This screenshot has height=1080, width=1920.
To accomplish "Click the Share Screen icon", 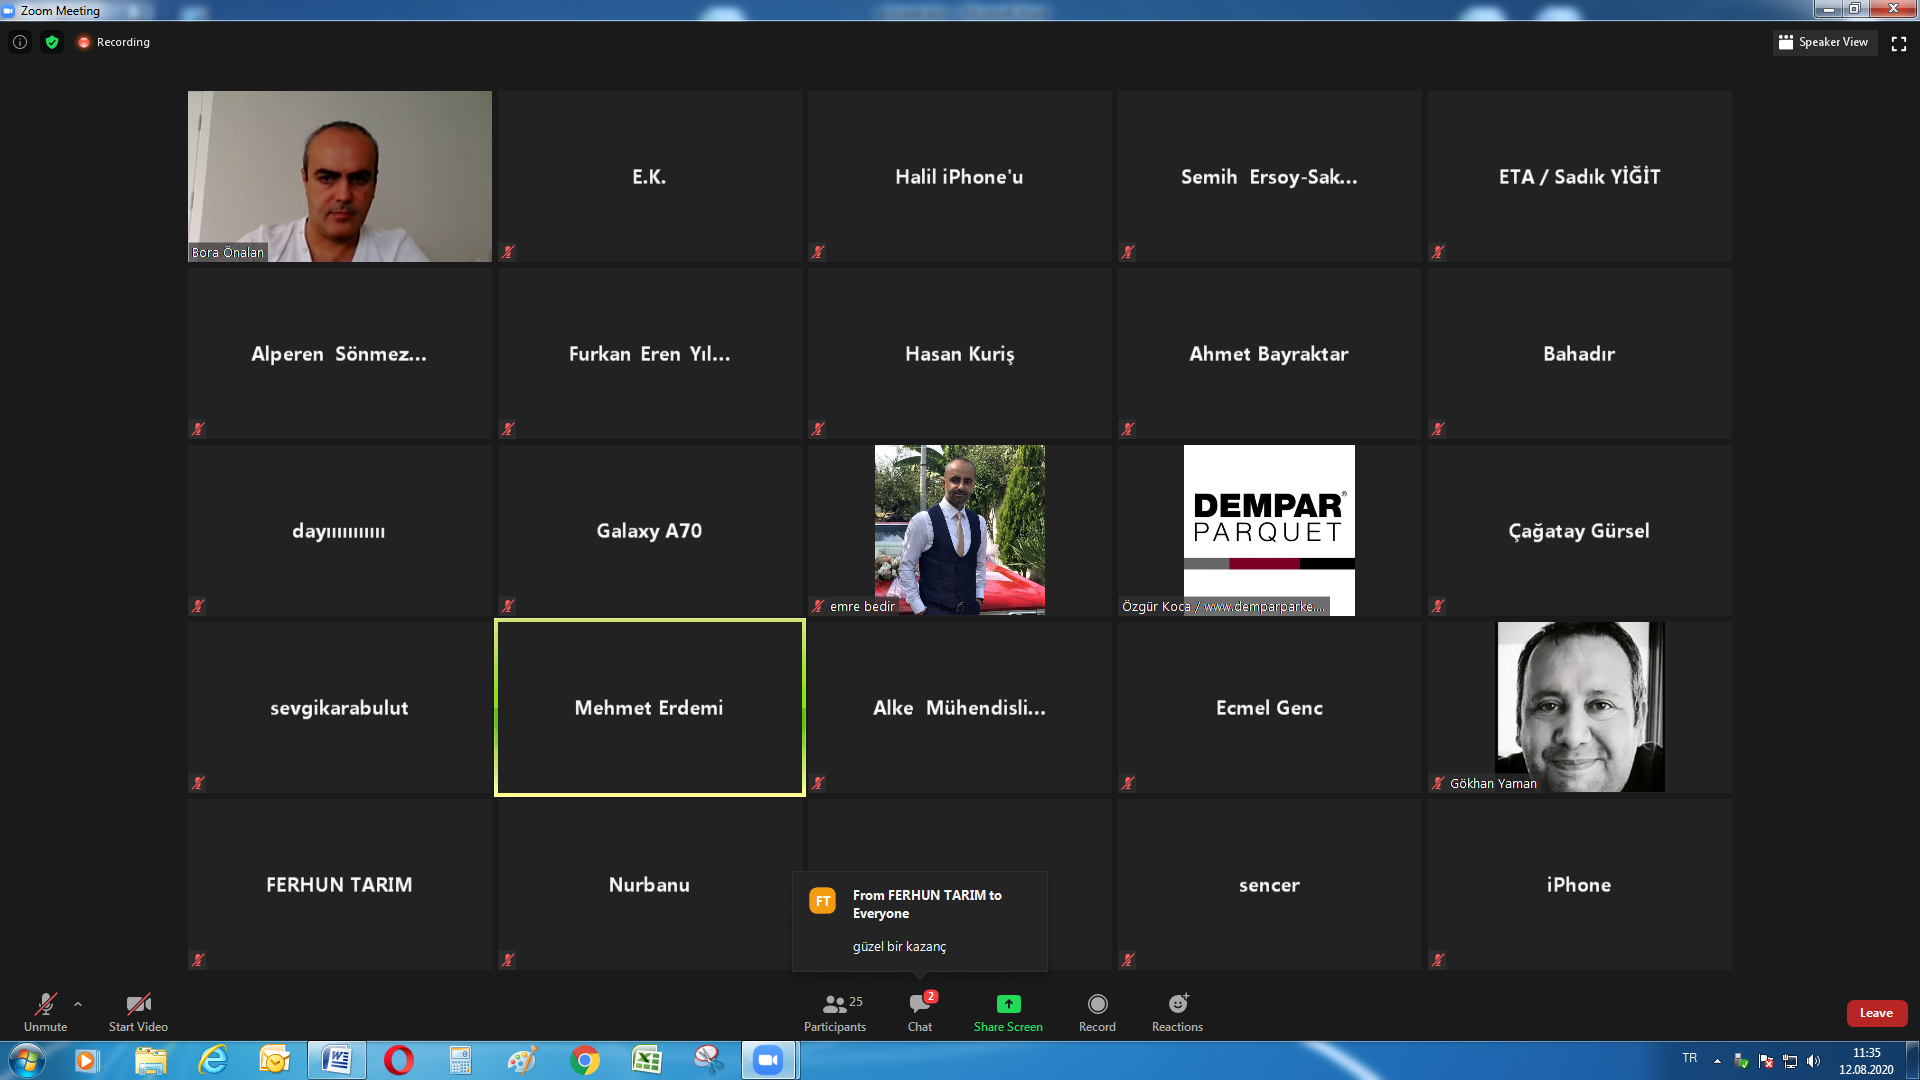I will [1008, 1004].
